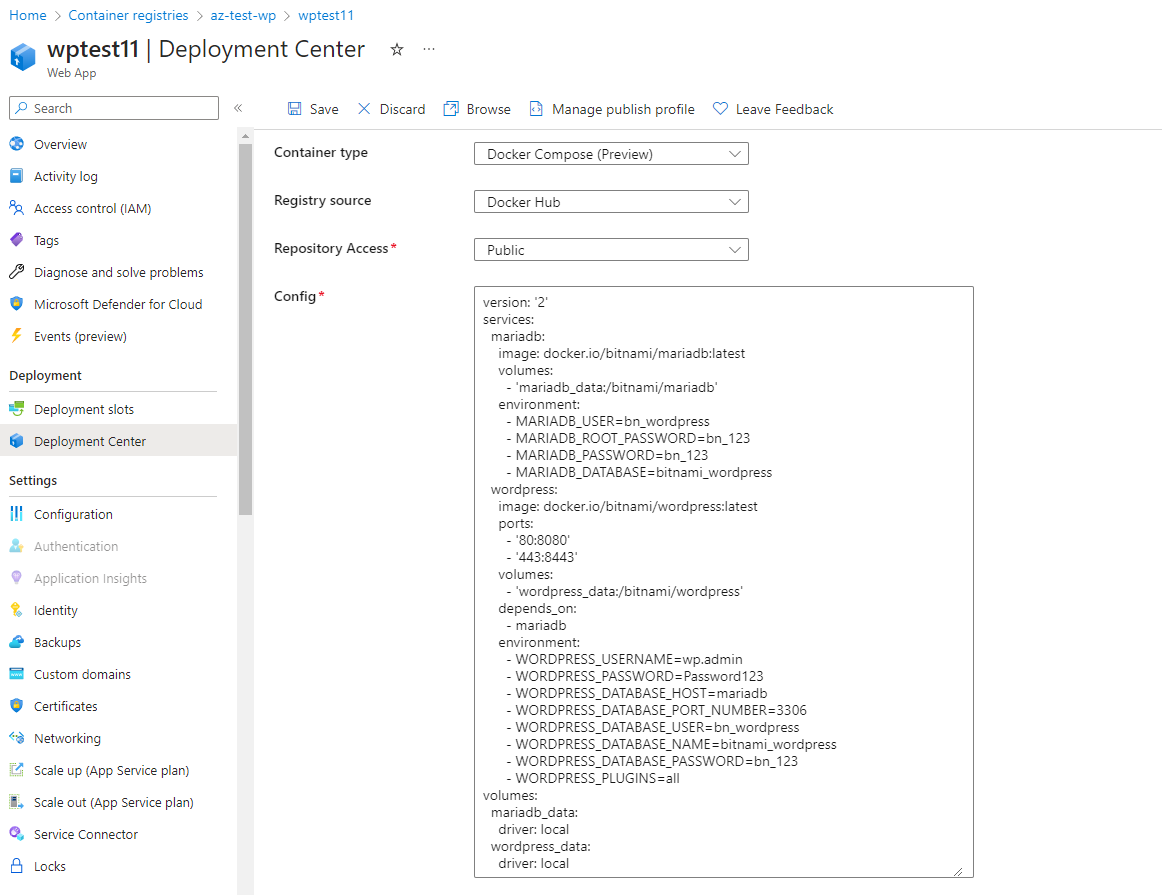Click the sidebar Search field
1162x895 pixels.
point(114,108)
